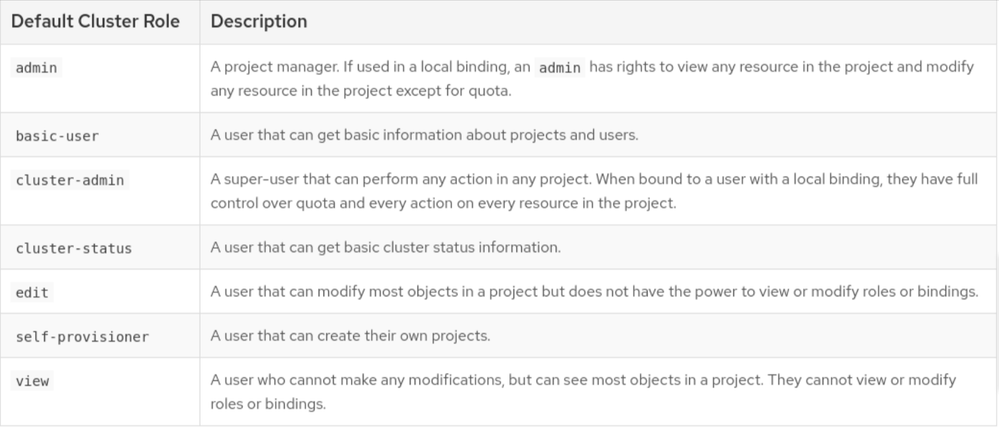The width and height of the screenshot is (999, 427).
Task: Select the 'cluster-status' role name
Action: (73, 247)
